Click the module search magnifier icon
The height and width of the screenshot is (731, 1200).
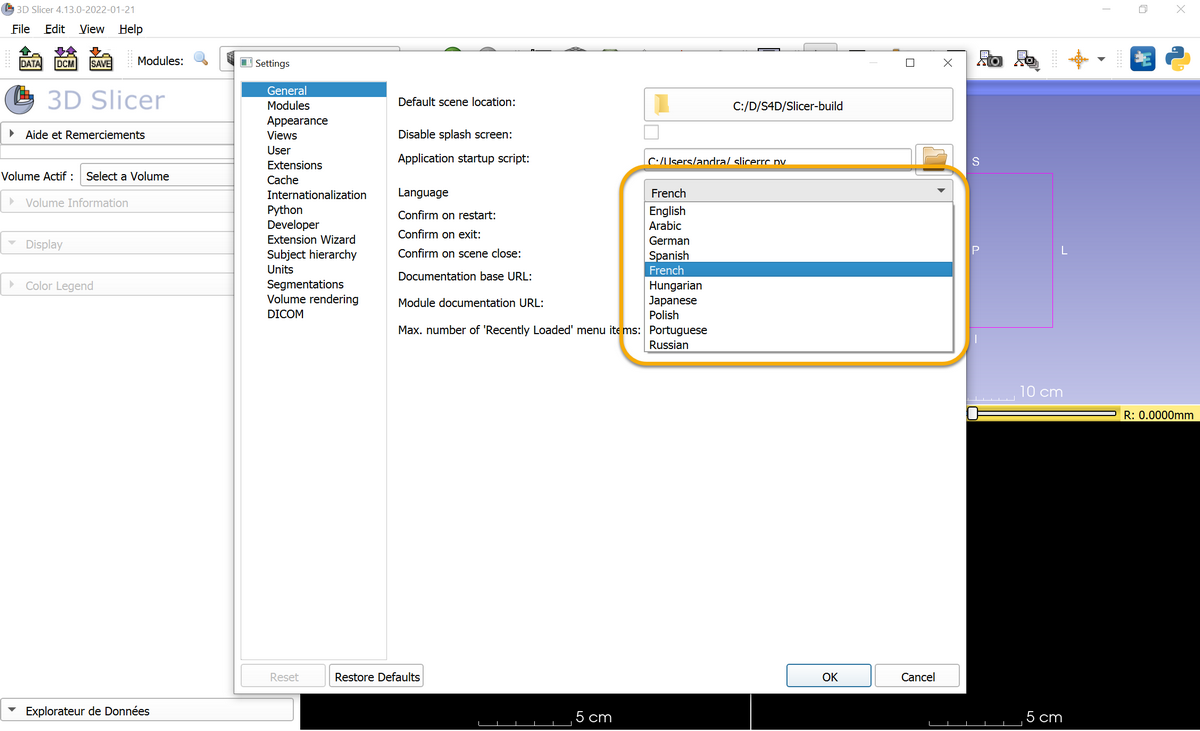201,59
